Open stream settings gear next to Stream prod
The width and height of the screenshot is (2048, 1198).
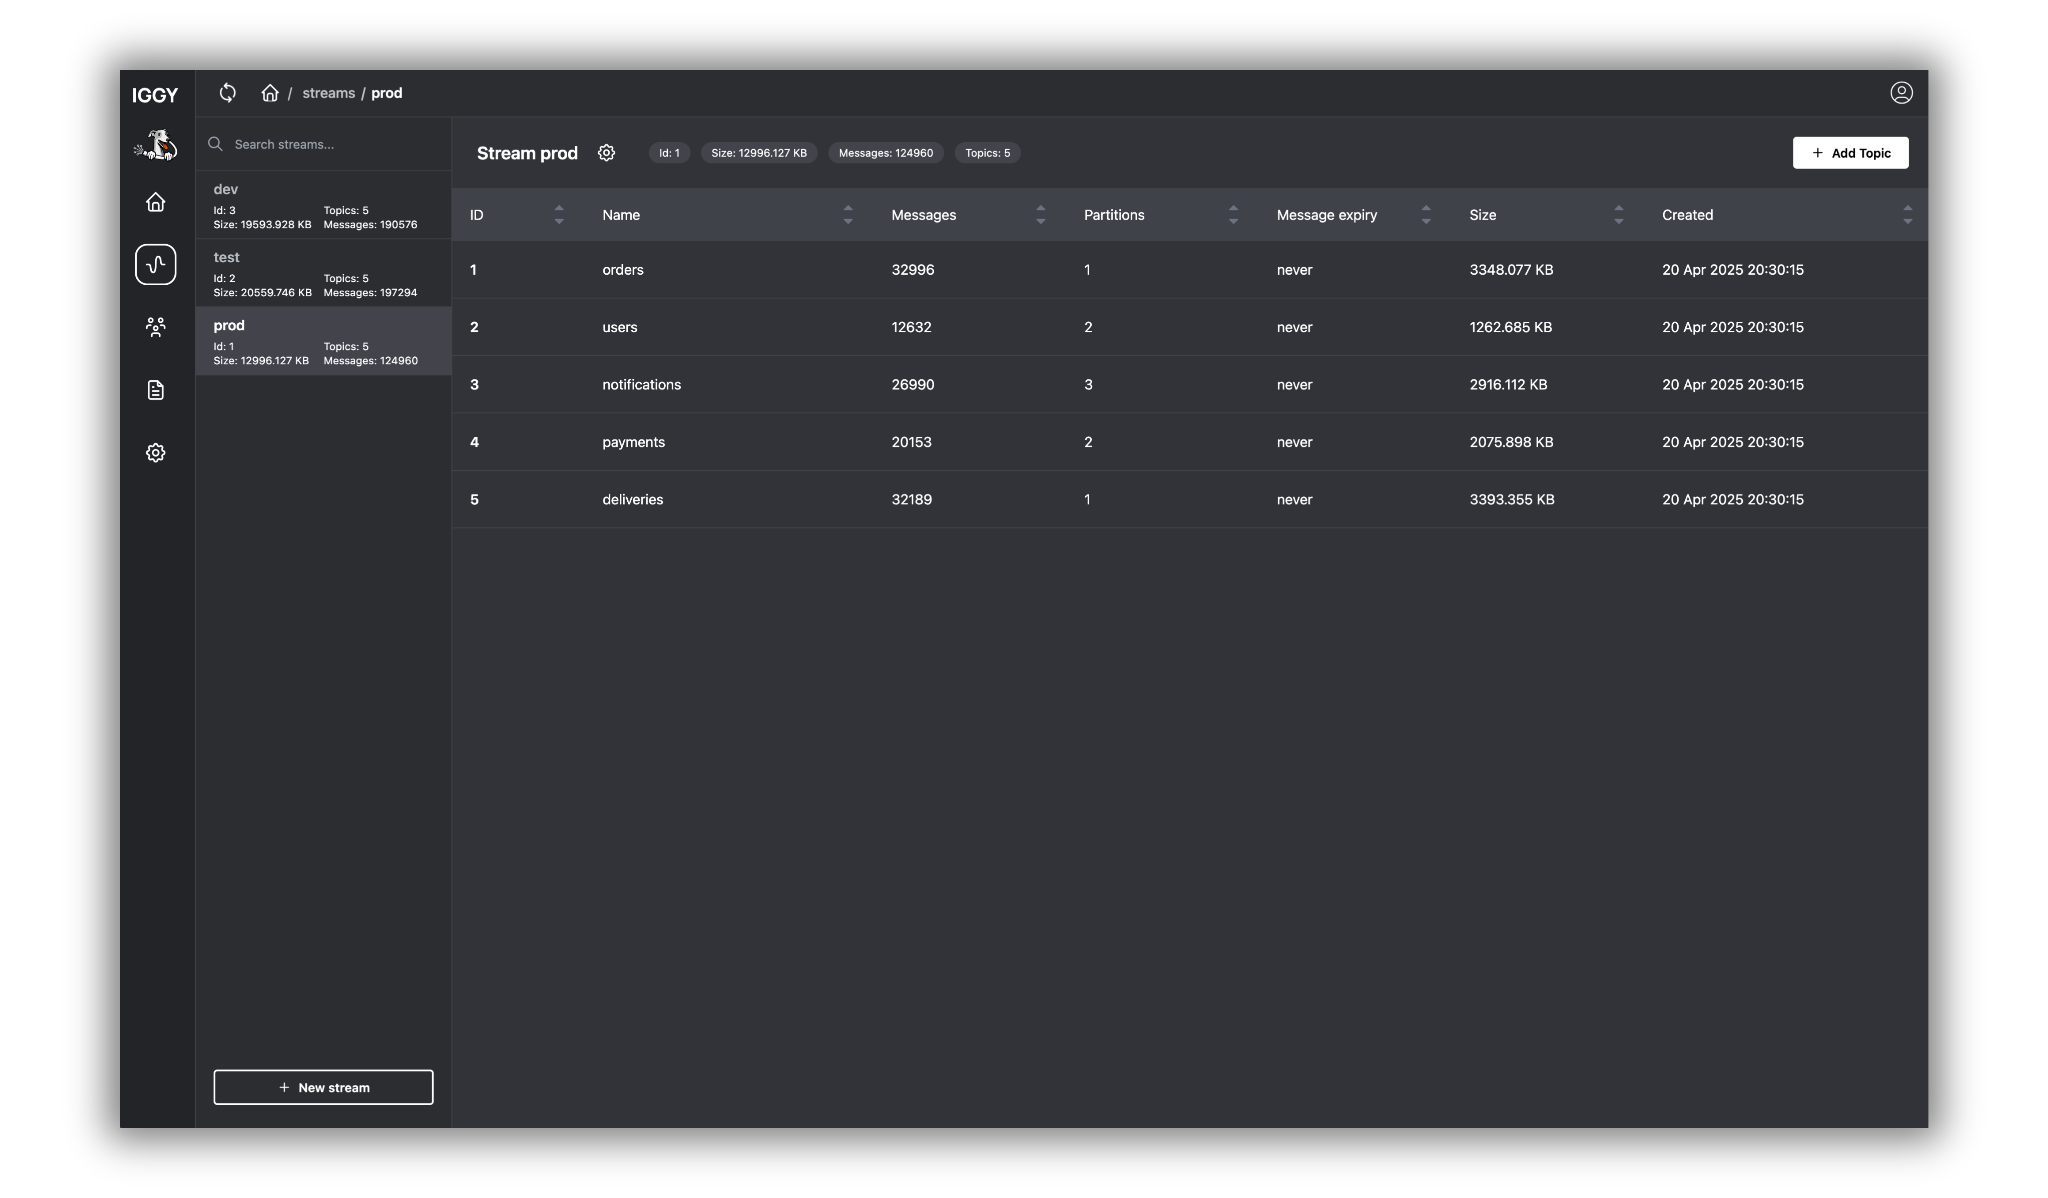click(x=606, y=153)
